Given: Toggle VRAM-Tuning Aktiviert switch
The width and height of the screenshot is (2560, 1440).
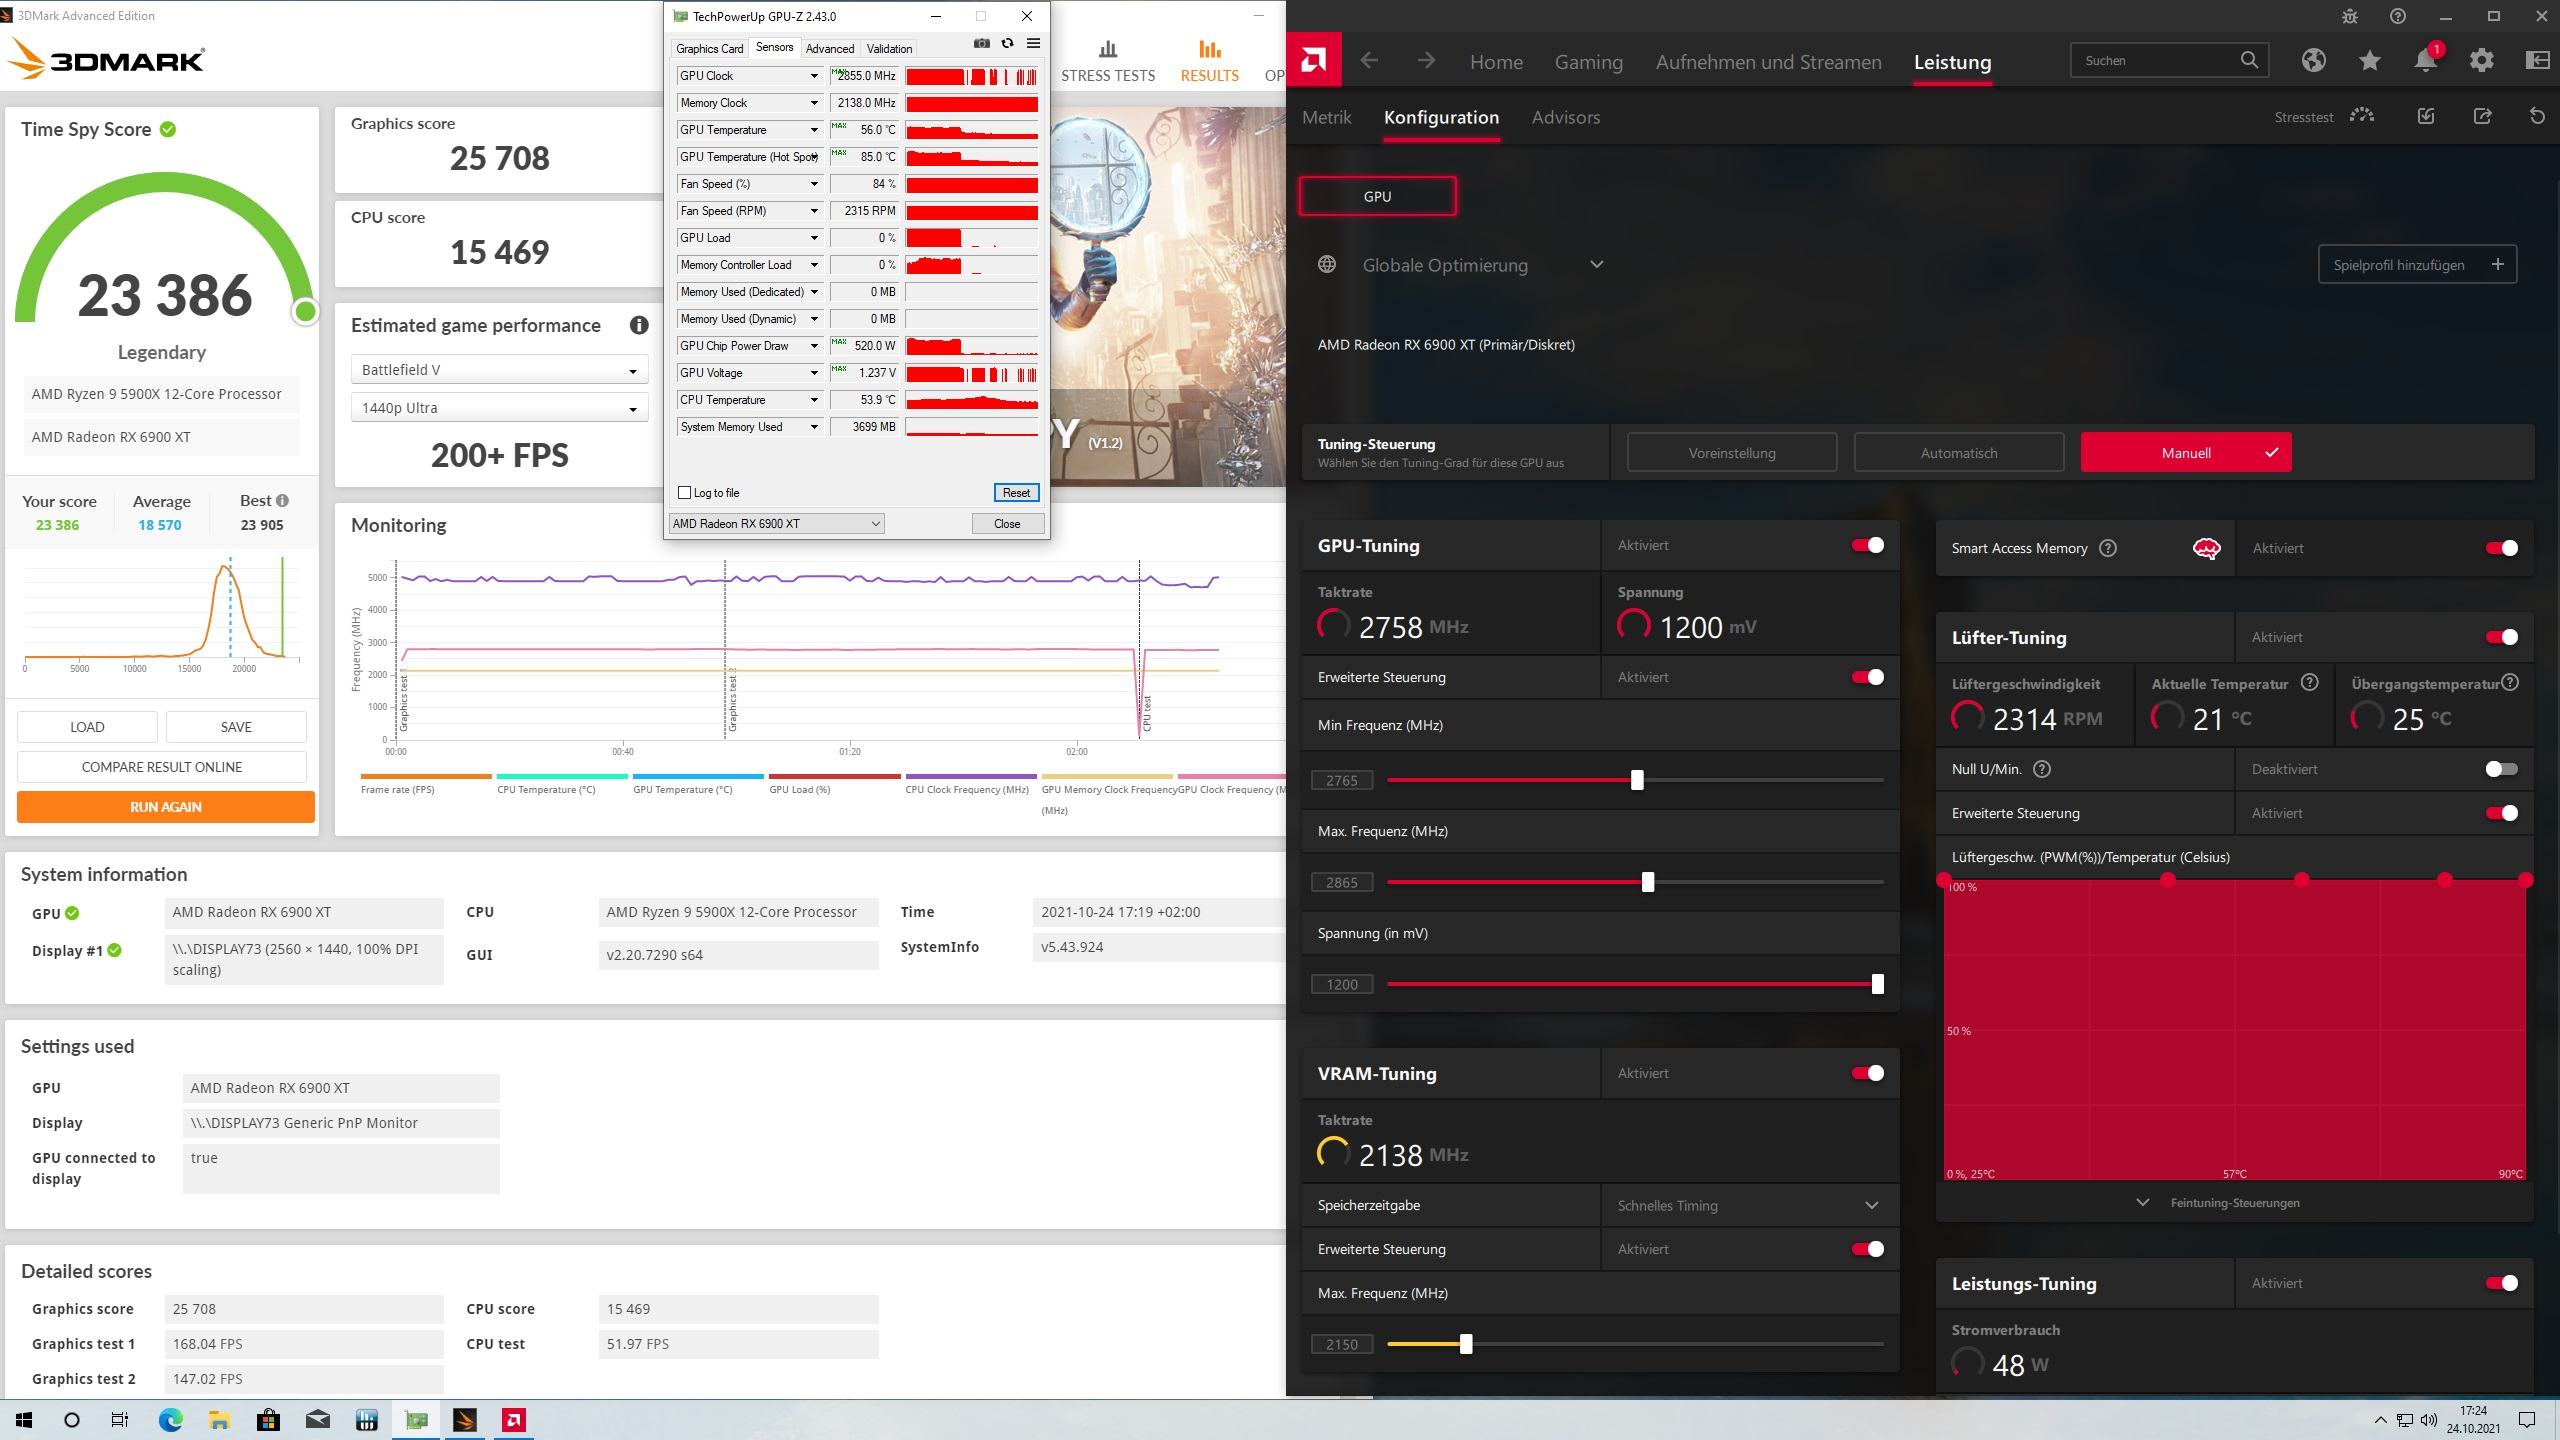Looking at the screenshot, I should pos(1867,1073).
